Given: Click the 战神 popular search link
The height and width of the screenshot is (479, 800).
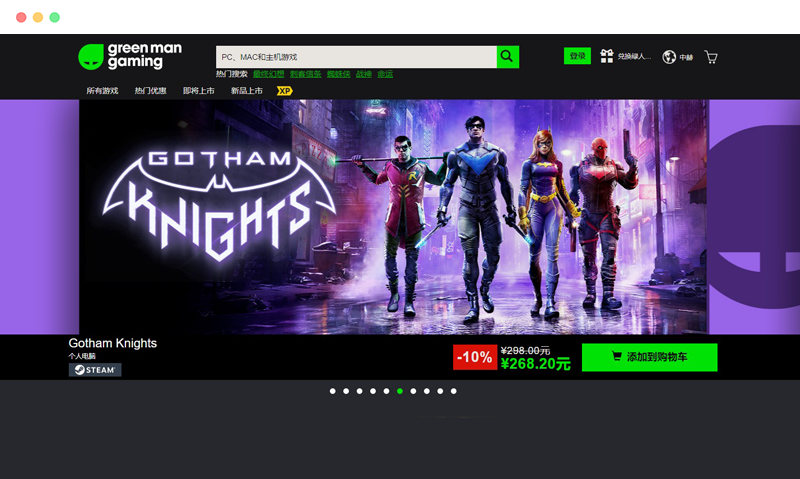Looking at the screenshot, I should pos(364,74).
